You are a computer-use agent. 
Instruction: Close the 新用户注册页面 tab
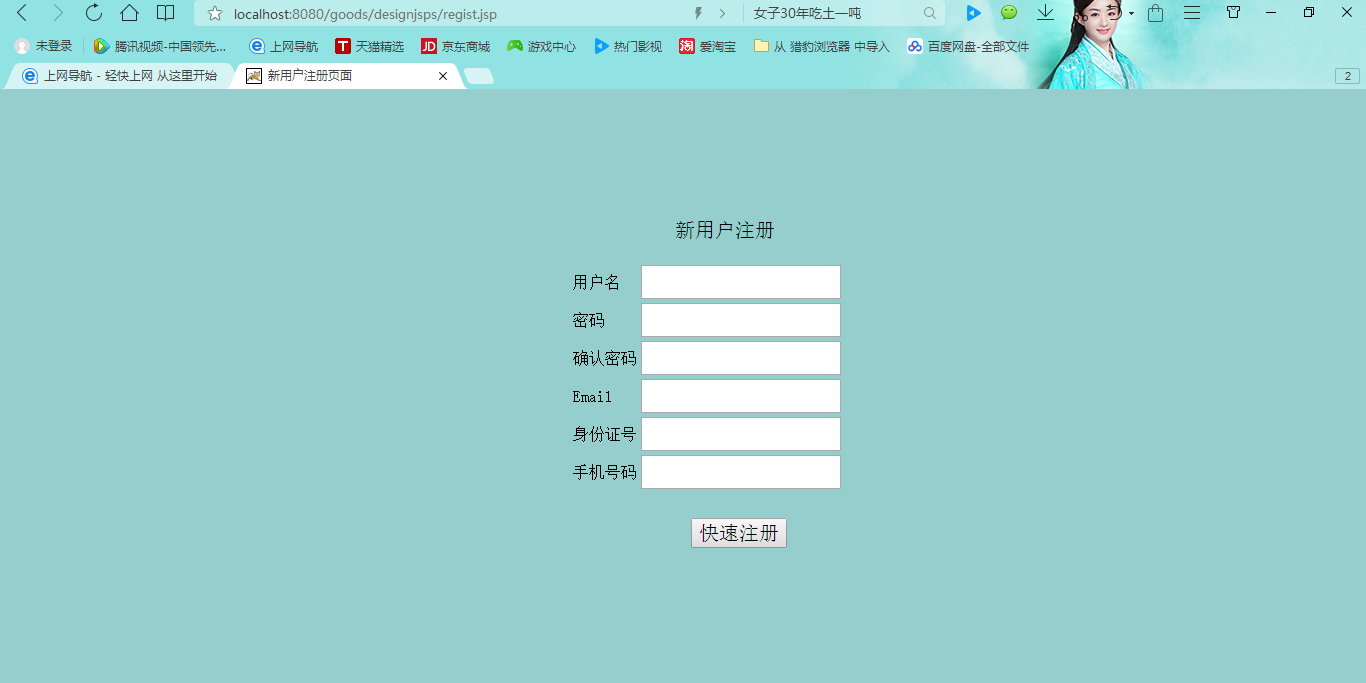tap(443, 76)
